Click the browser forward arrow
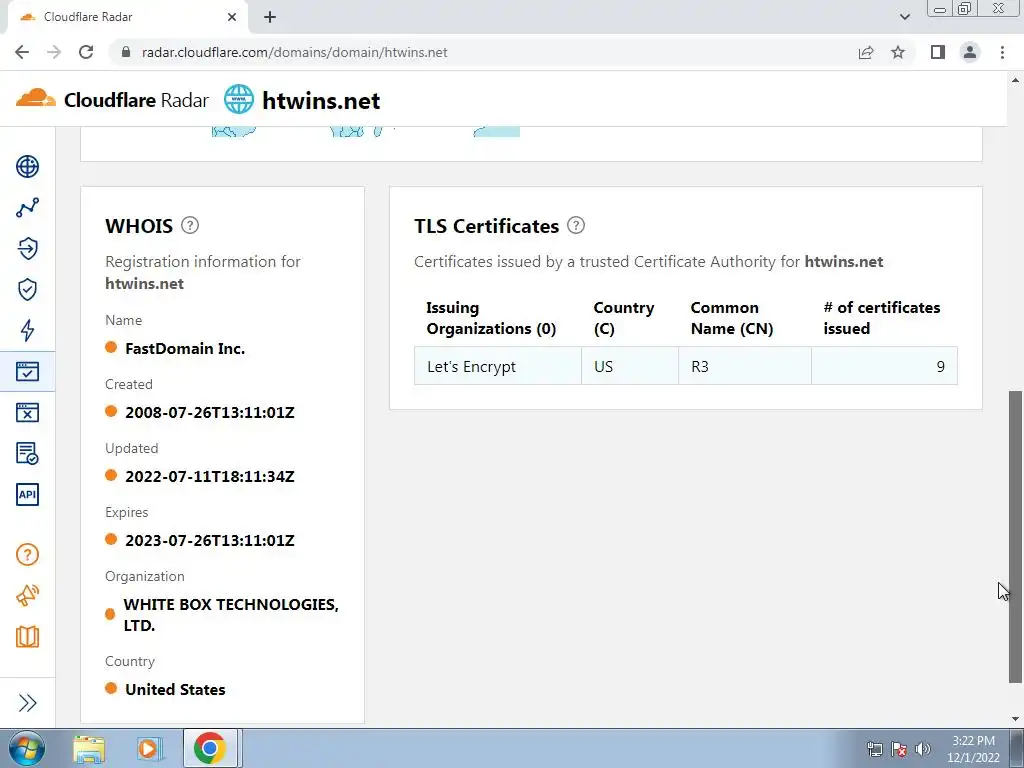The width and height of the screenshot is (1024, 768). click(x=54, y=52)
